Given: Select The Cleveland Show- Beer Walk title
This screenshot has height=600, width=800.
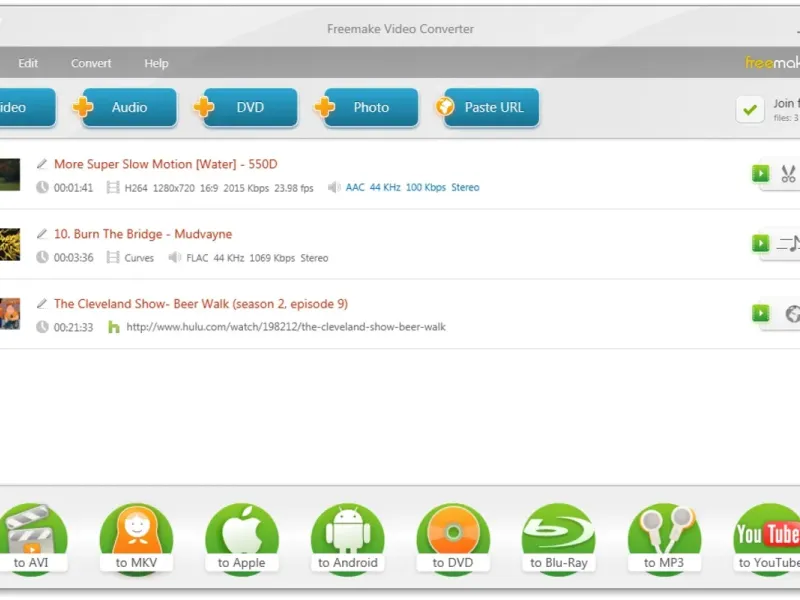Looking at the screenshot, I should 201,304.
